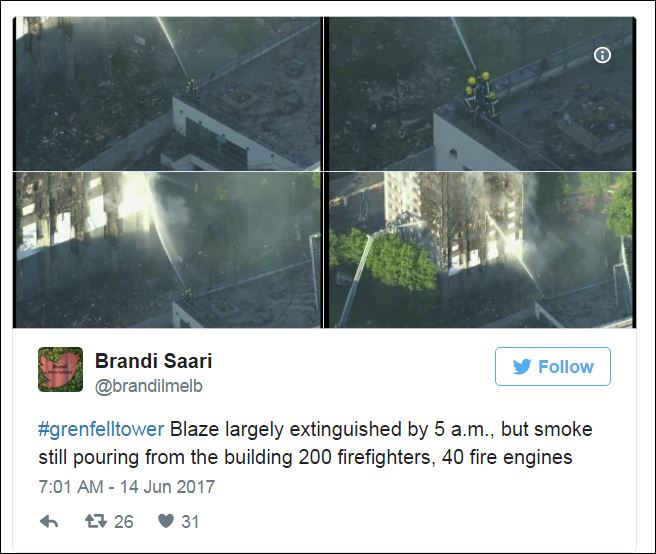The height and width of the screenshot is (554, 656).
Task: Click the Twitter bird in the Follow button
Action: 522,367
